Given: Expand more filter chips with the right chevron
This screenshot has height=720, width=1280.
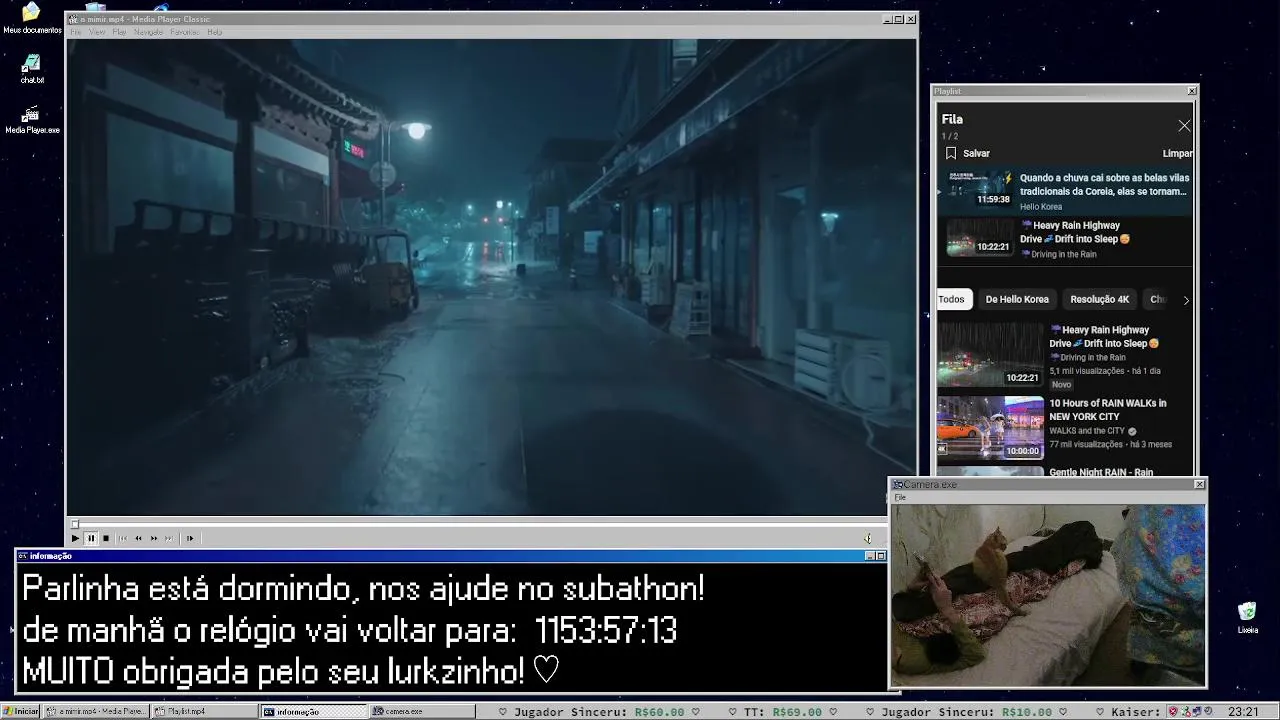Looking at the screenshot, I should [x=1186, y=300].
